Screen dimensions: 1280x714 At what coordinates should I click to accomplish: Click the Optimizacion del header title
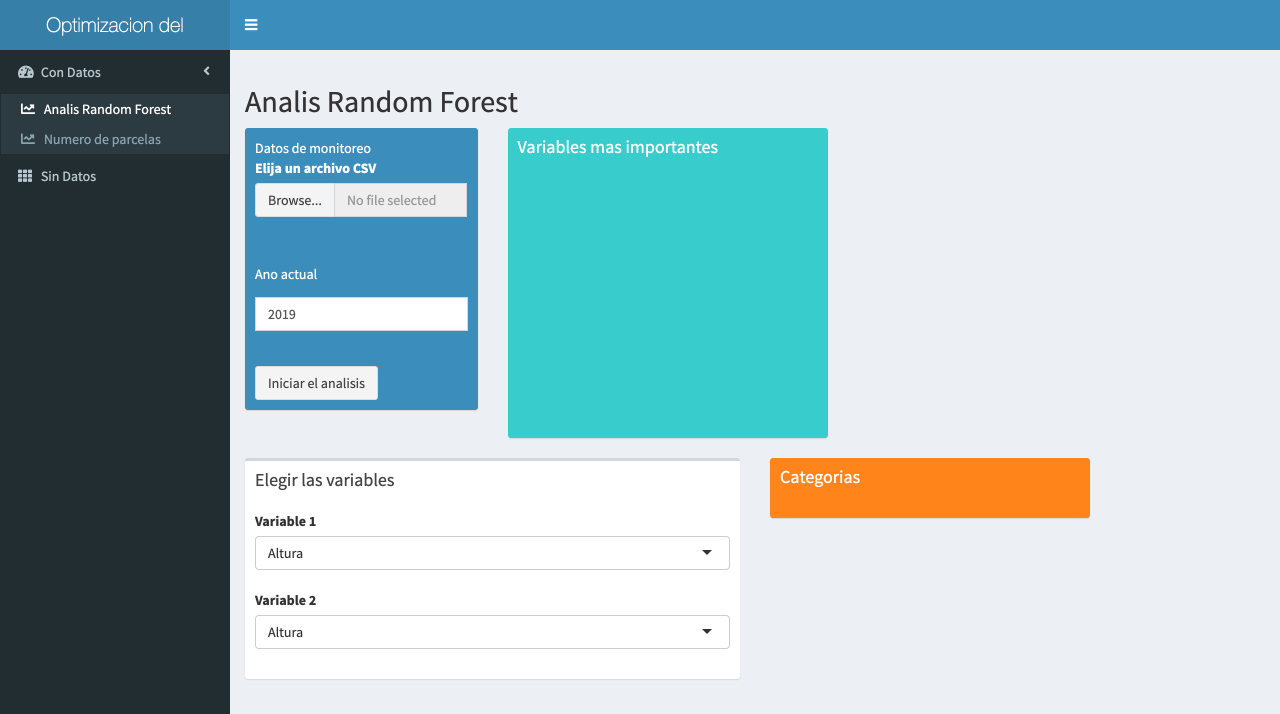(x=115, y=25)
